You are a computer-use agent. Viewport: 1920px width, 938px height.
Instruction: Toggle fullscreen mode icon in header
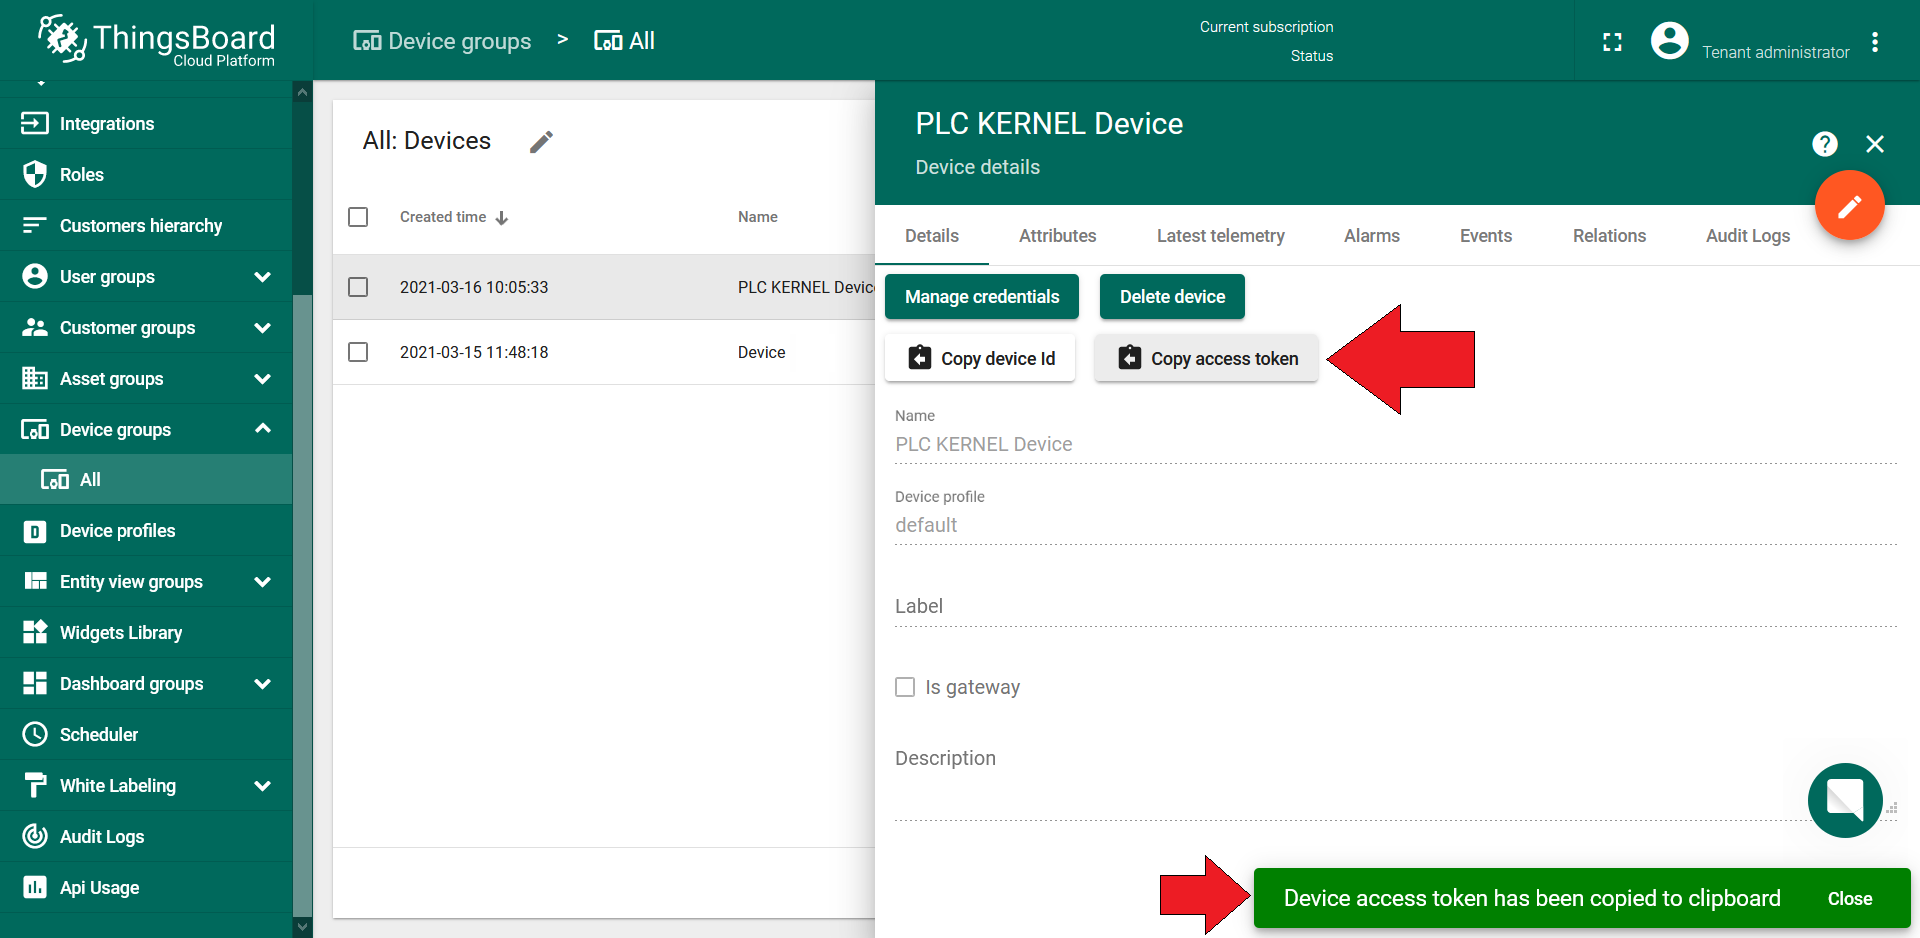tap(1612, 42)
